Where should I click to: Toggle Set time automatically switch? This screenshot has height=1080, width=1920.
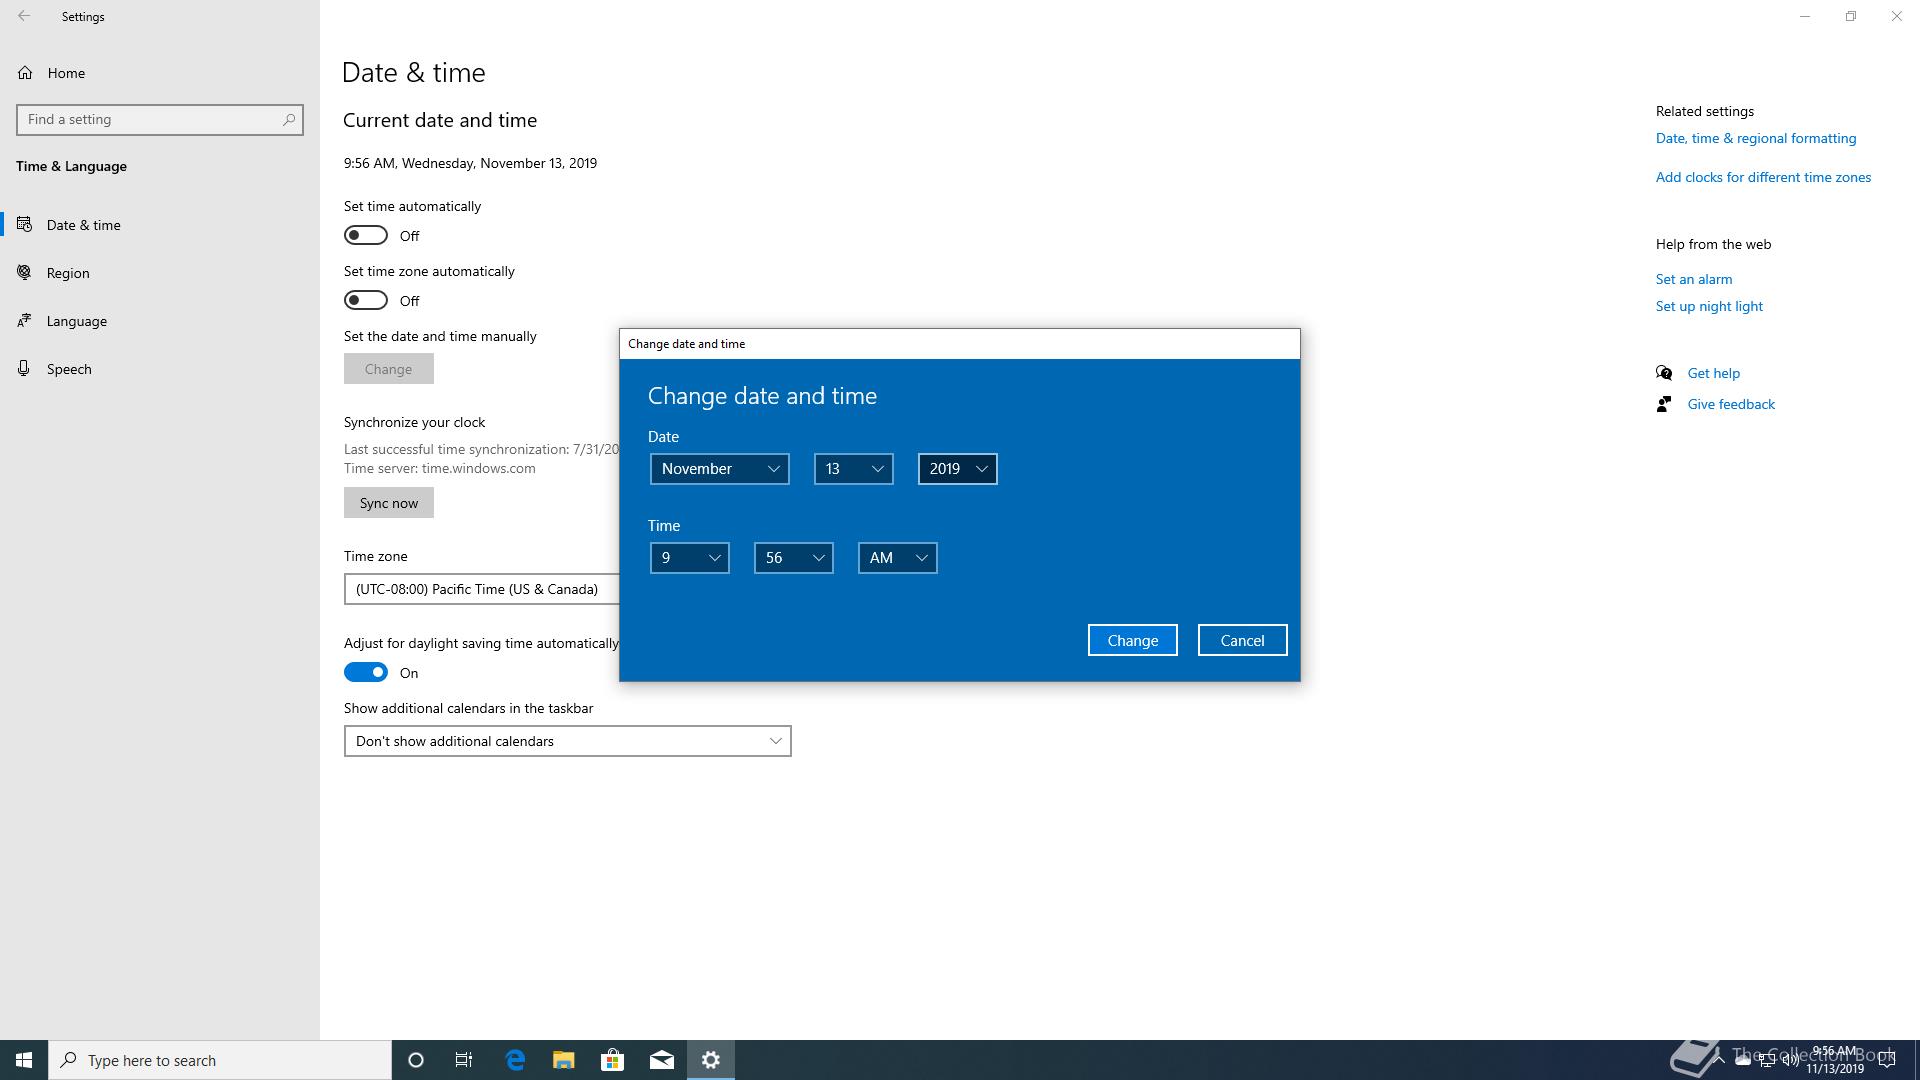366,235
